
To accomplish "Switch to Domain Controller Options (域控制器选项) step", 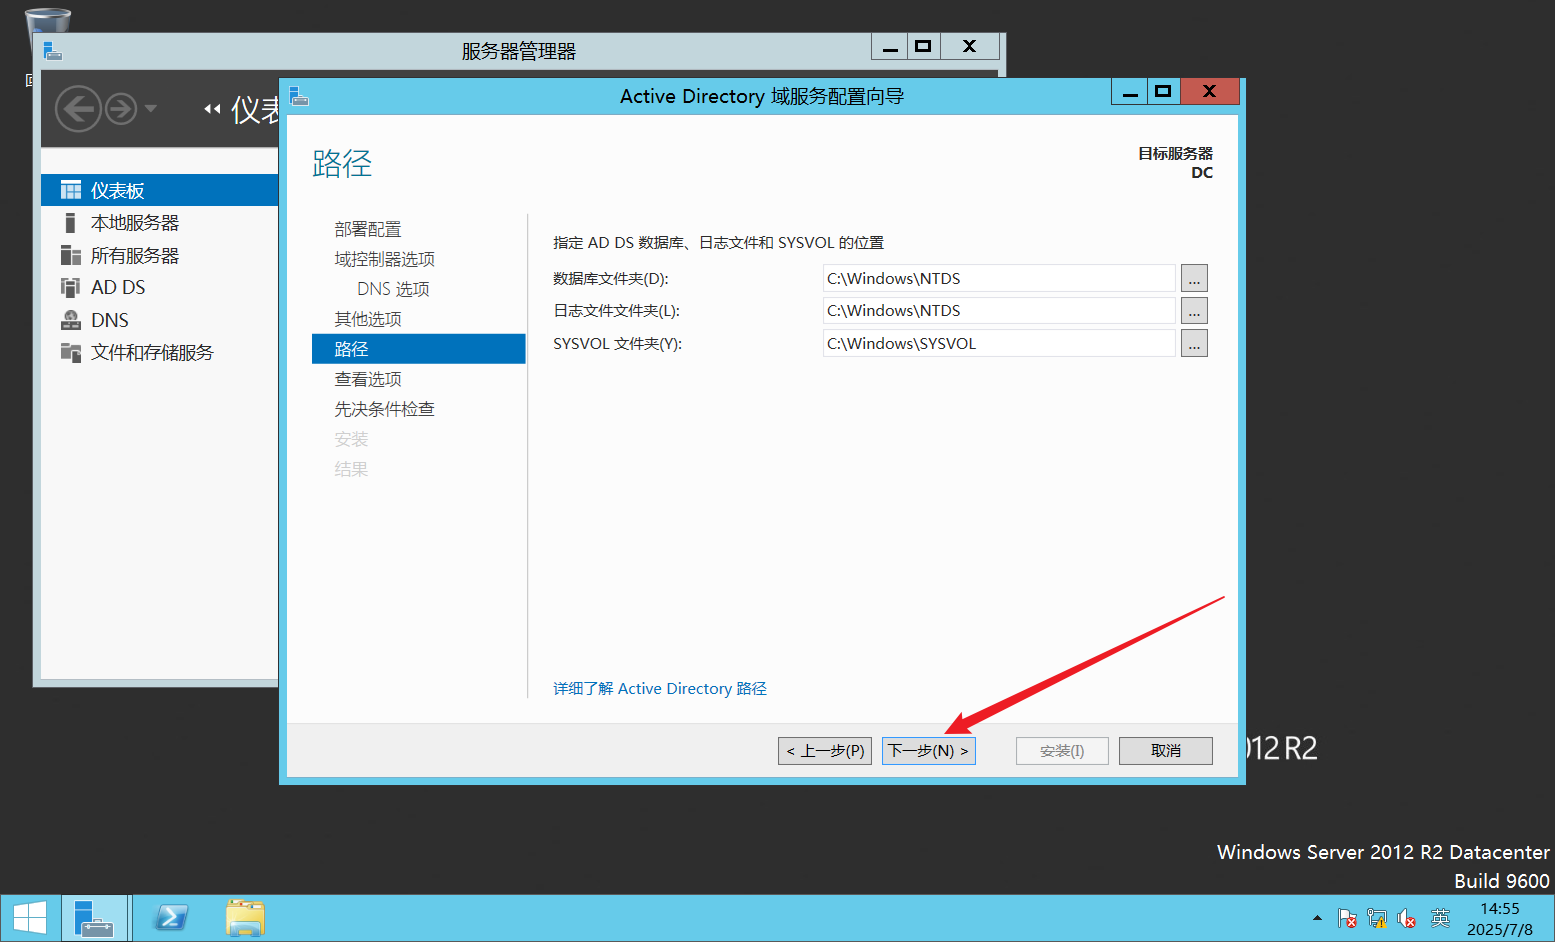I will coord(384,260).
